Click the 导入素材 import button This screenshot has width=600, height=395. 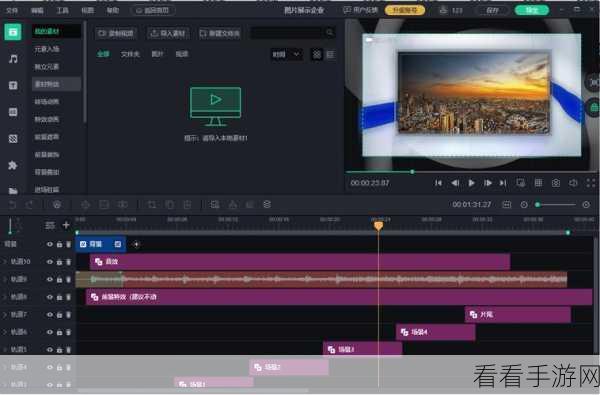[168, 33]
